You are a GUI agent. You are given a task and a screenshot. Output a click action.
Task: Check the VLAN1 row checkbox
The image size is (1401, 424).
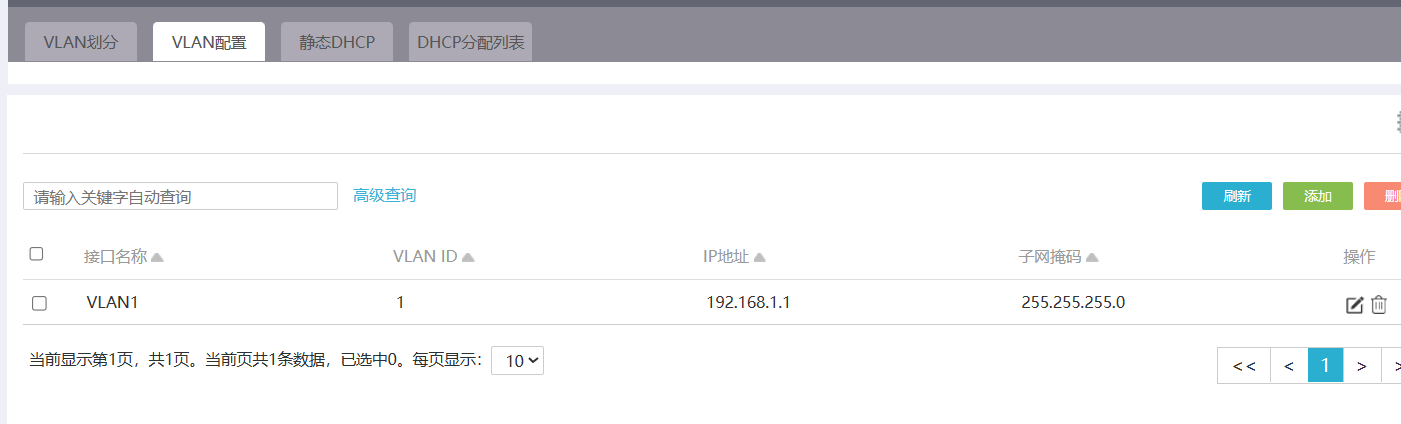pyautogui.click(x=39, y=303)
